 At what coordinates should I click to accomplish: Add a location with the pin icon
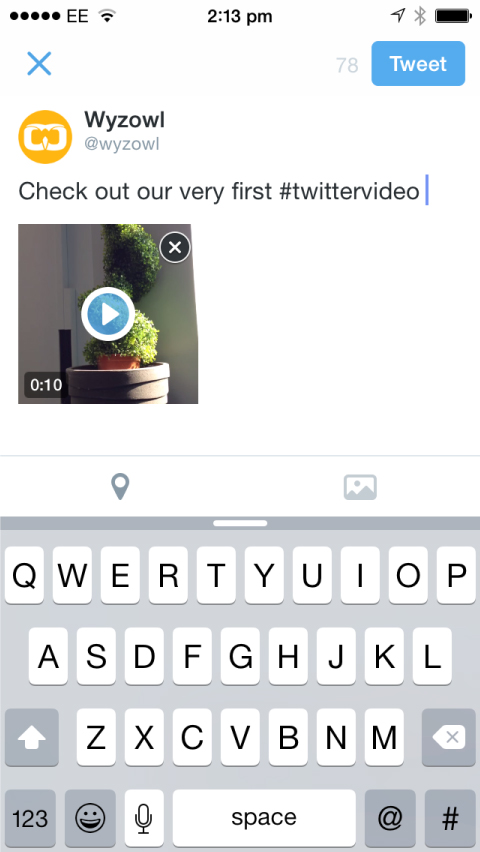tap(120, 486)
